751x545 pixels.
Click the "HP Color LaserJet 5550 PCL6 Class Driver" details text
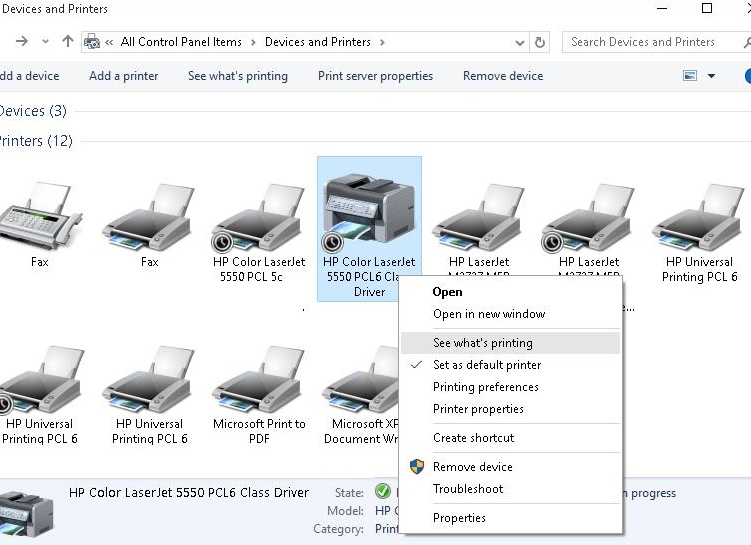[x=189, y=492]
